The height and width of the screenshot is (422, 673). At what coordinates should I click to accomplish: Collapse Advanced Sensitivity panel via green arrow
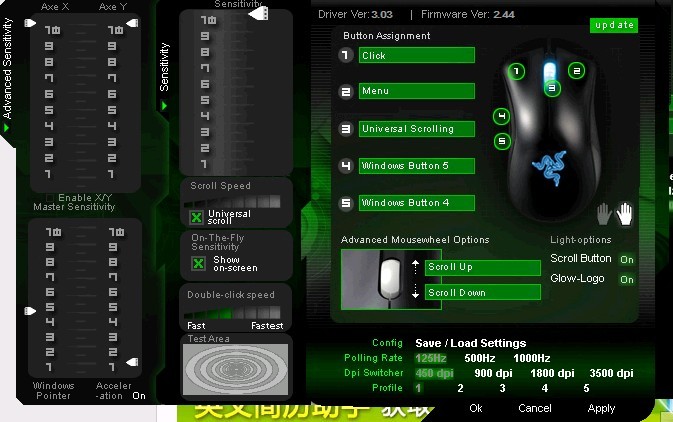(x=6, y=128)
